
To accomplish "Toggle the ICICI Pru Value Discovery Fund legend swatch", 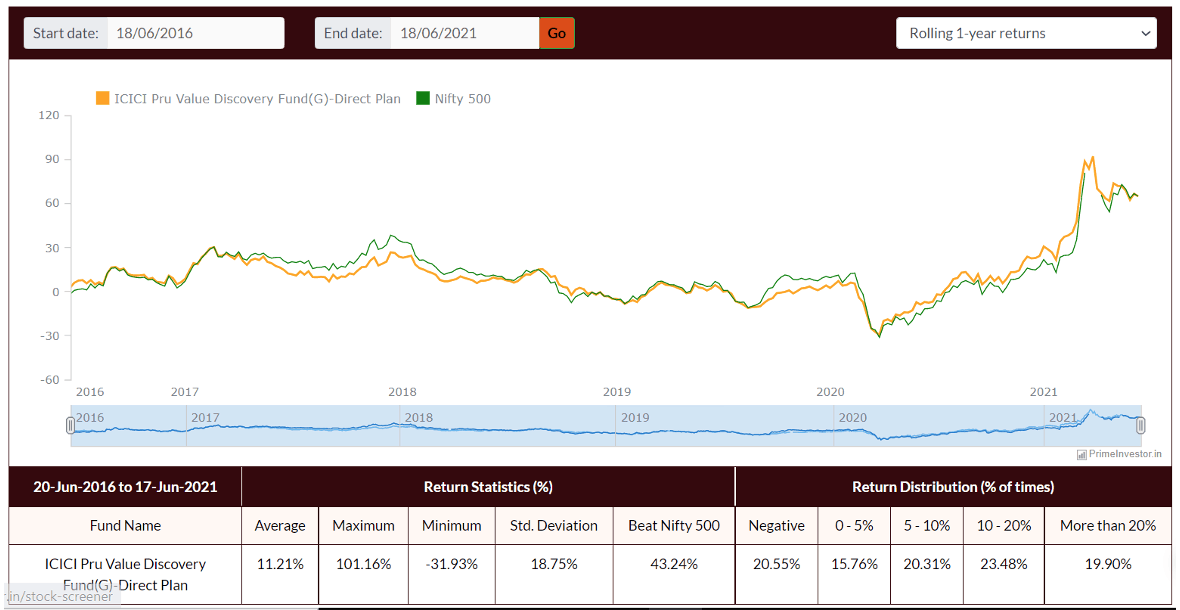I will (102, 99).
